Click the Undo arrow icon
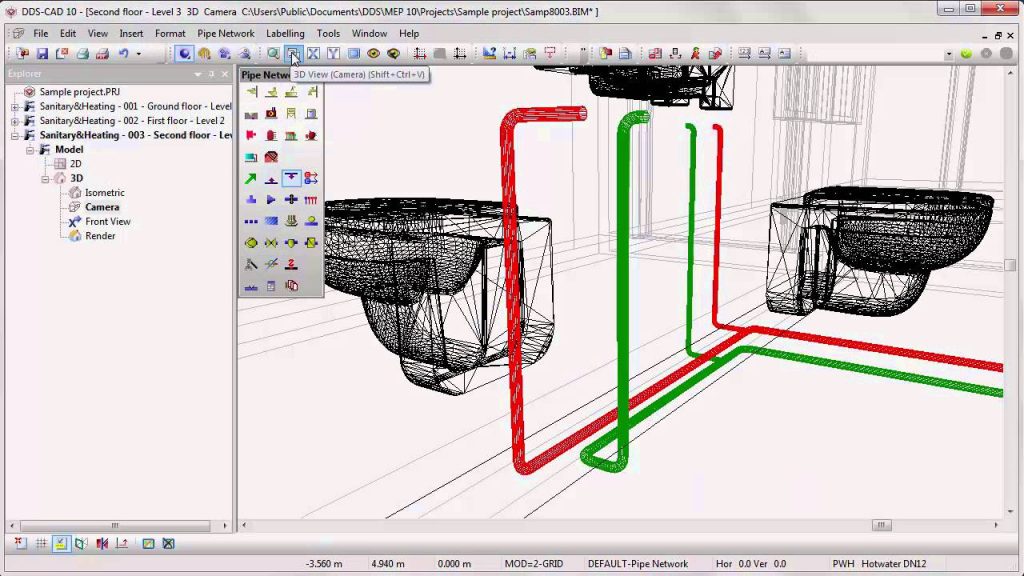This screenshot has height=576, width=1024. tap(121, 54)
